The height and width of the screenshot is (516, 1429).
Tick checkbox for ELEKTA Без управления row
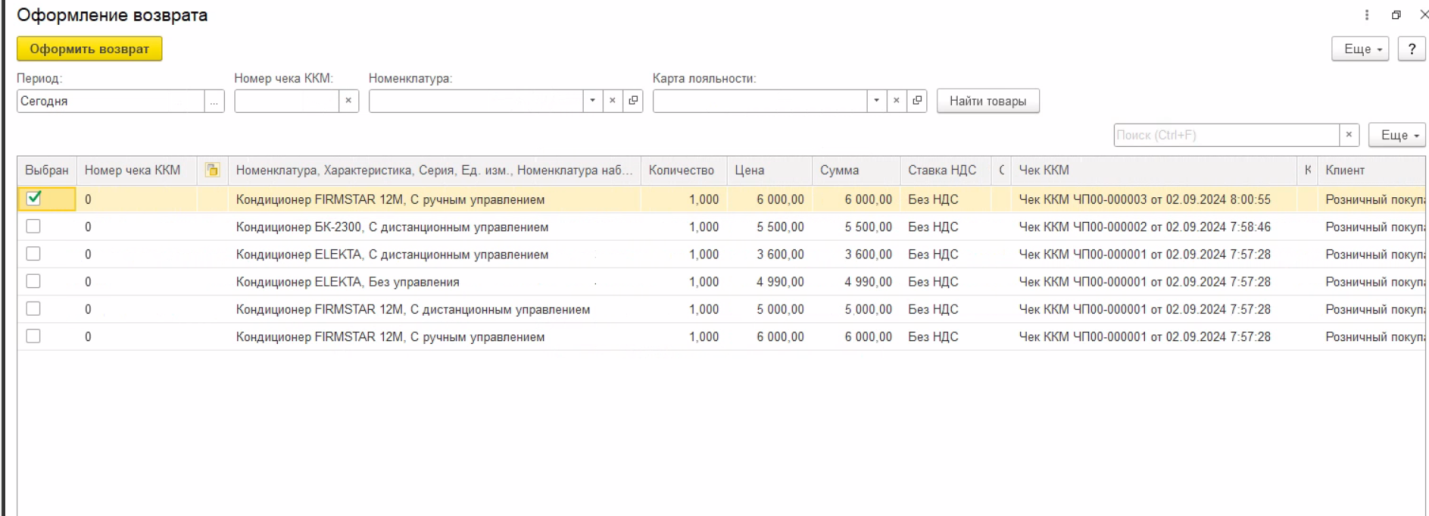[34, 282]
